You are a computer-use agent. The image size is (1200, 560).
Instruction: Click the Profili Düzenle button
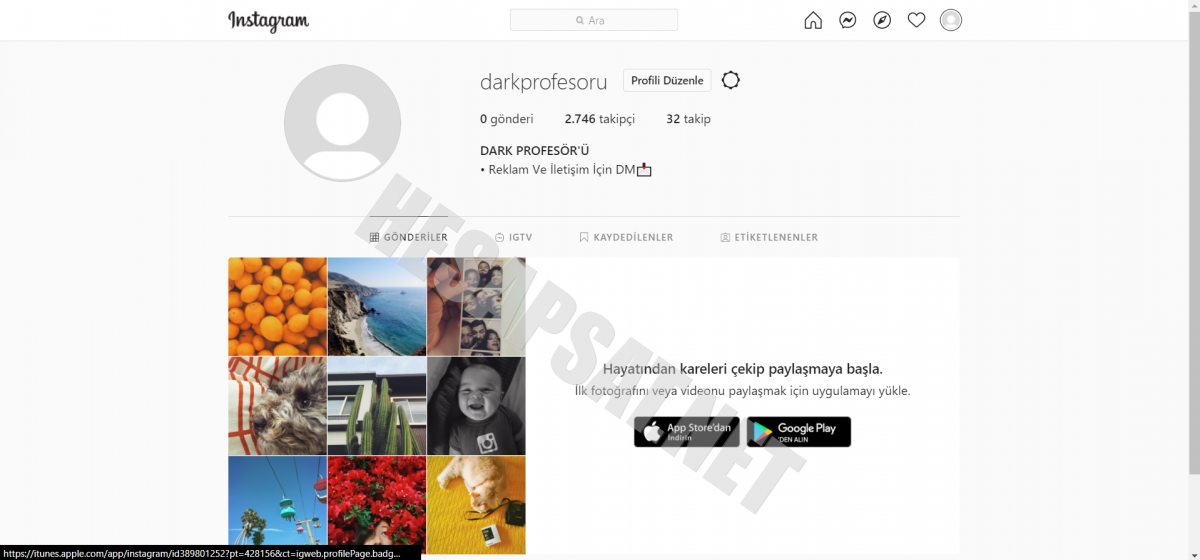(667, 81)
